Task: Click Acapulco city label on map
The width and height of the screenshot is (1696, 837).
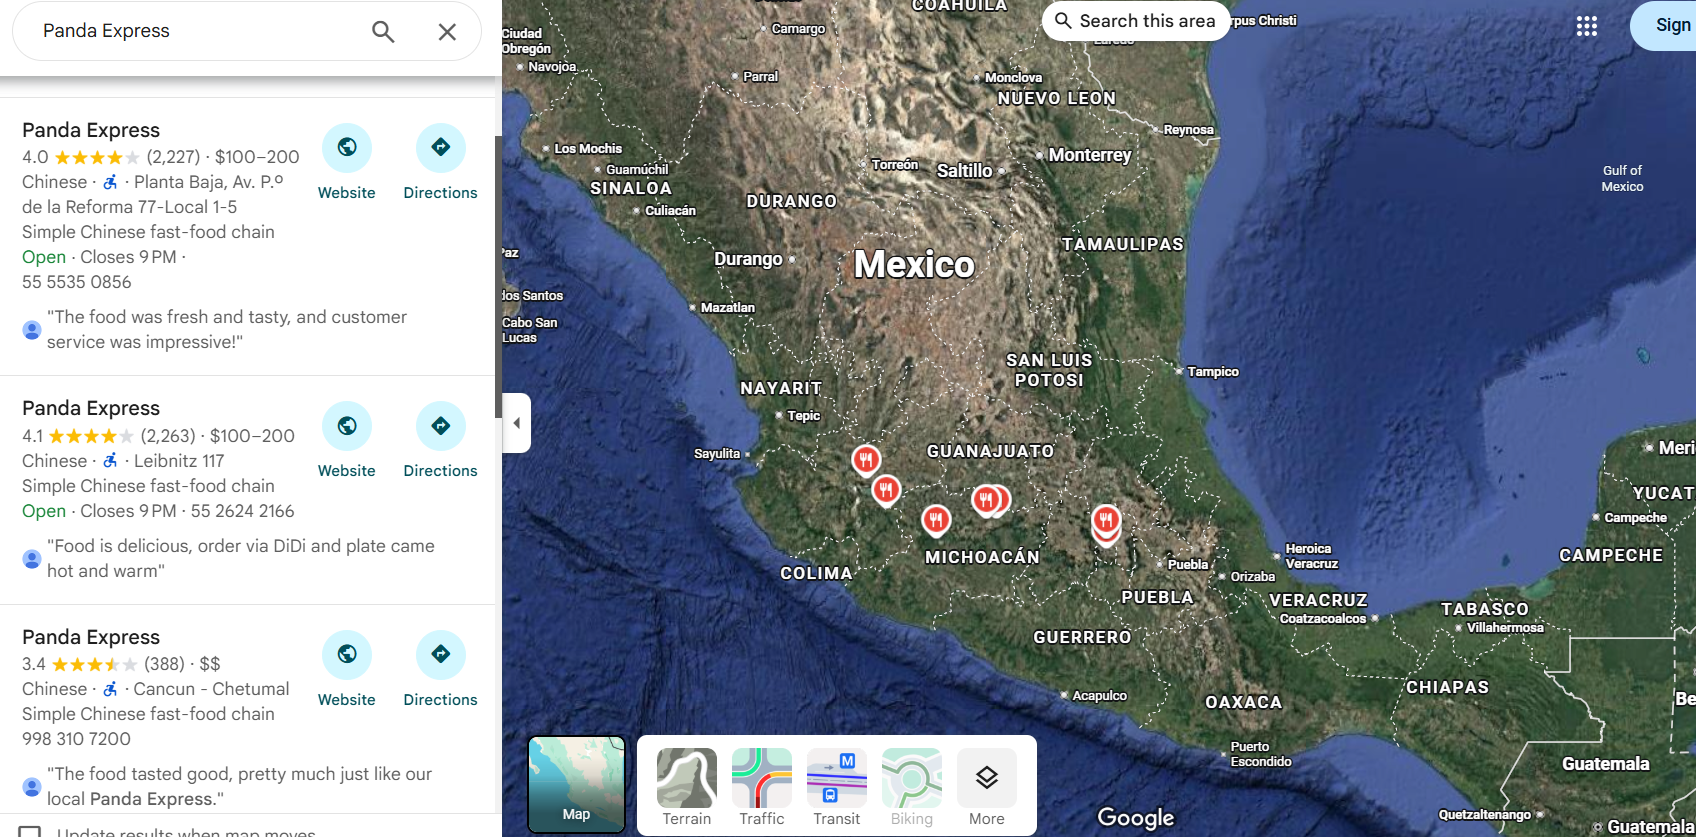Action: click(x=1099, y=696)
